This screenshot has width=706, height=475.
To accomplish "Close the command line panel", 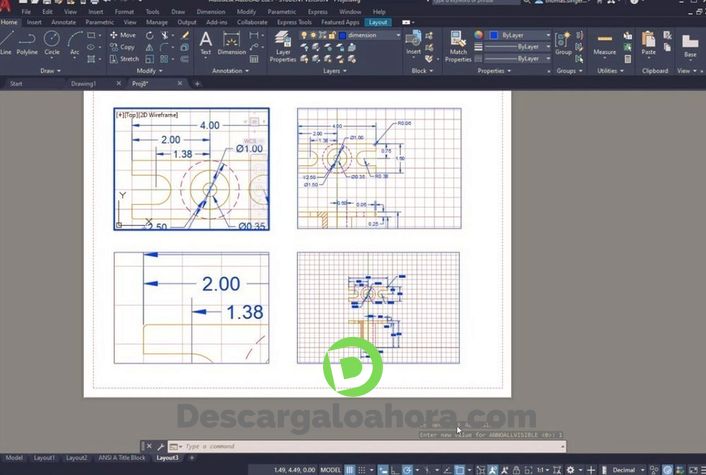I will click(149, 447).
